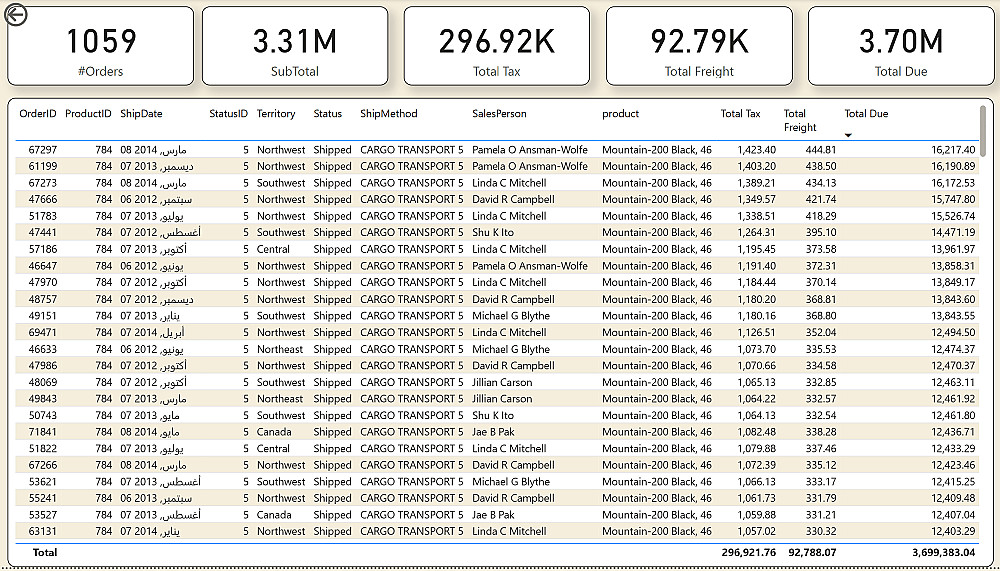Click David R Campbell in order 48757 row
This screenshot has width=1000, height=571.
click(513, 299)
